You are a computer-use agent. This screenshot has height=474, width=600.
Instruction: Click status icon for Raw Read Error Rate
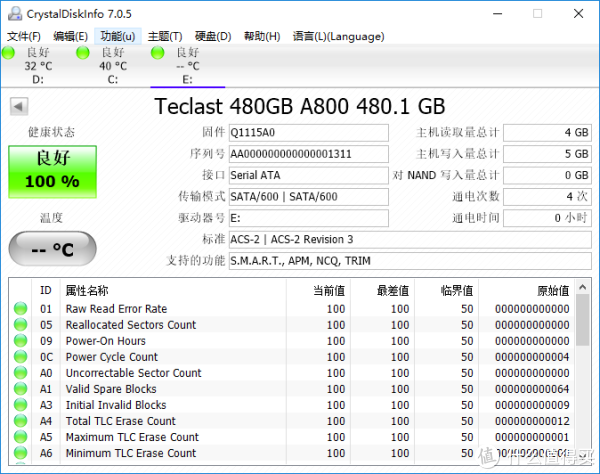coord(20,308)
